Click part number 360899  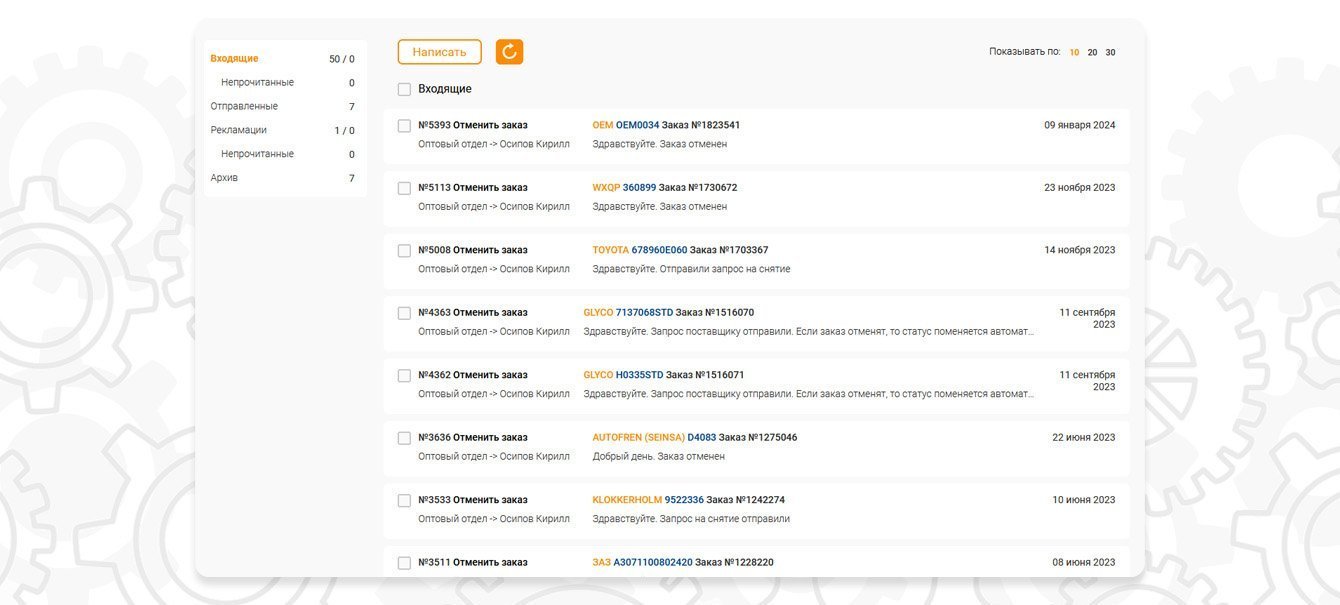click(x=640, y=188)
